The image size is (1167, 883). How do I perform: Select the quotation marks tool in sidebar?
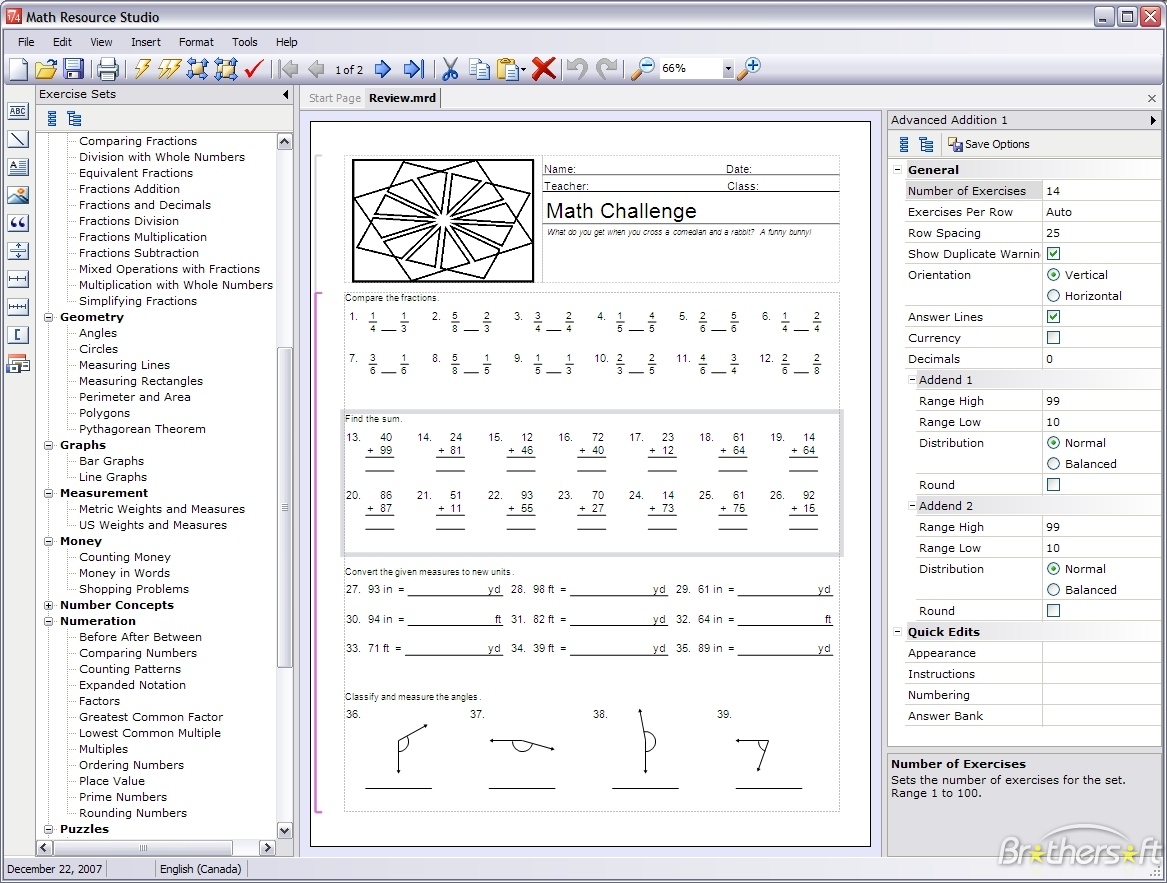pos(18,223)
